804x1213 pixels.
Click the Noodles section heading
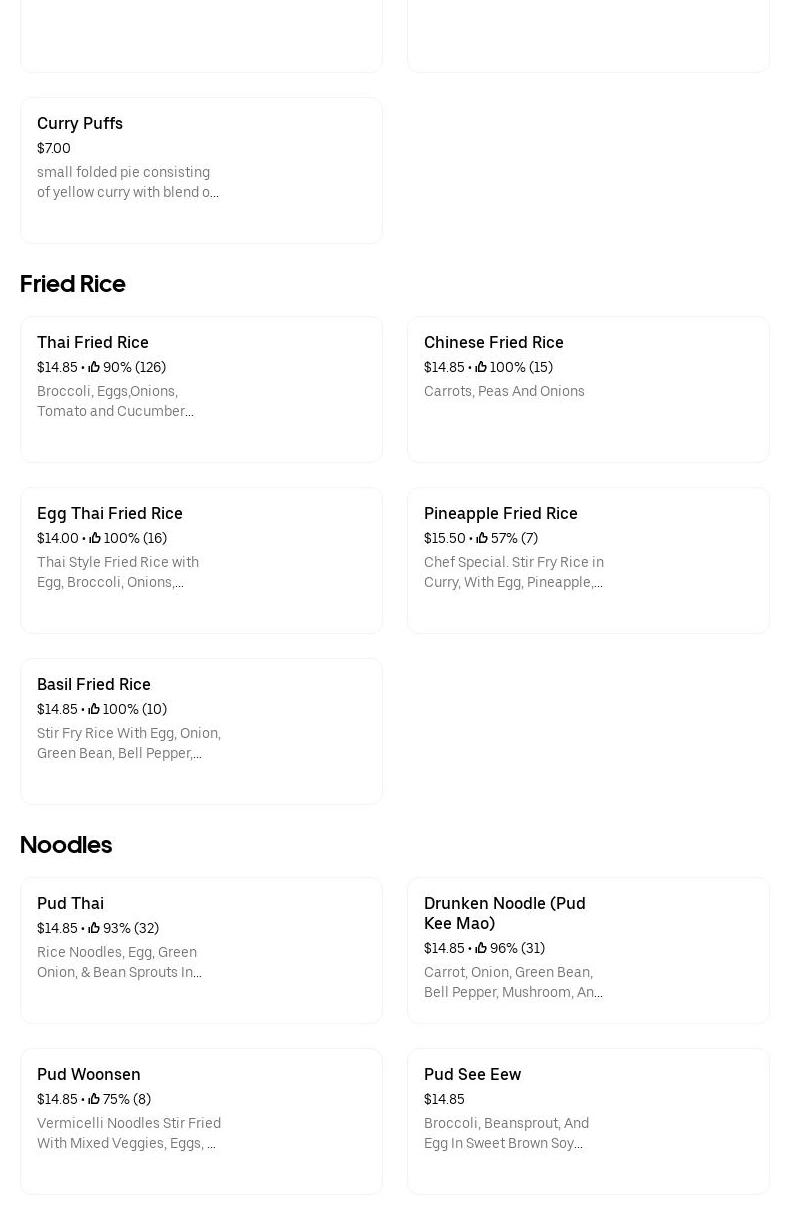pyautogui.click(x=66, y=845)
